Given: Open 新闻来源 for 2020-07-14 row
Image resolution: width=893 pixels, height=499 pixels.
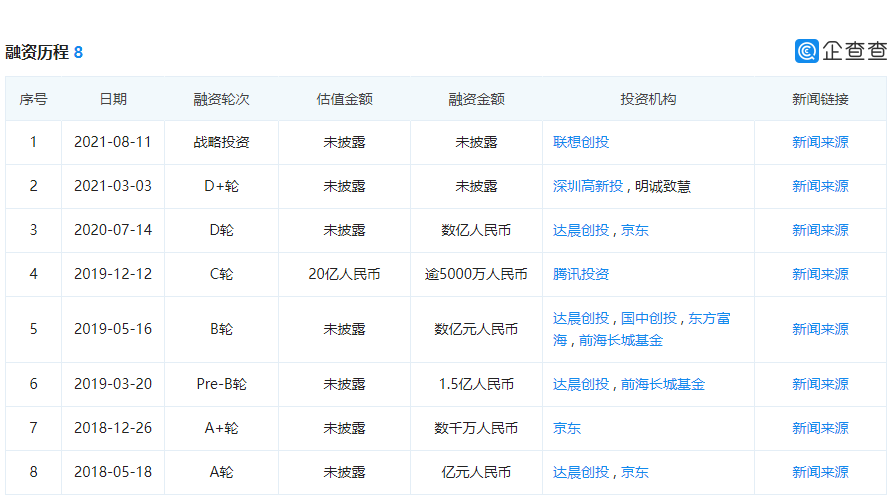Looking at the screenshot, I should point(820,230).
